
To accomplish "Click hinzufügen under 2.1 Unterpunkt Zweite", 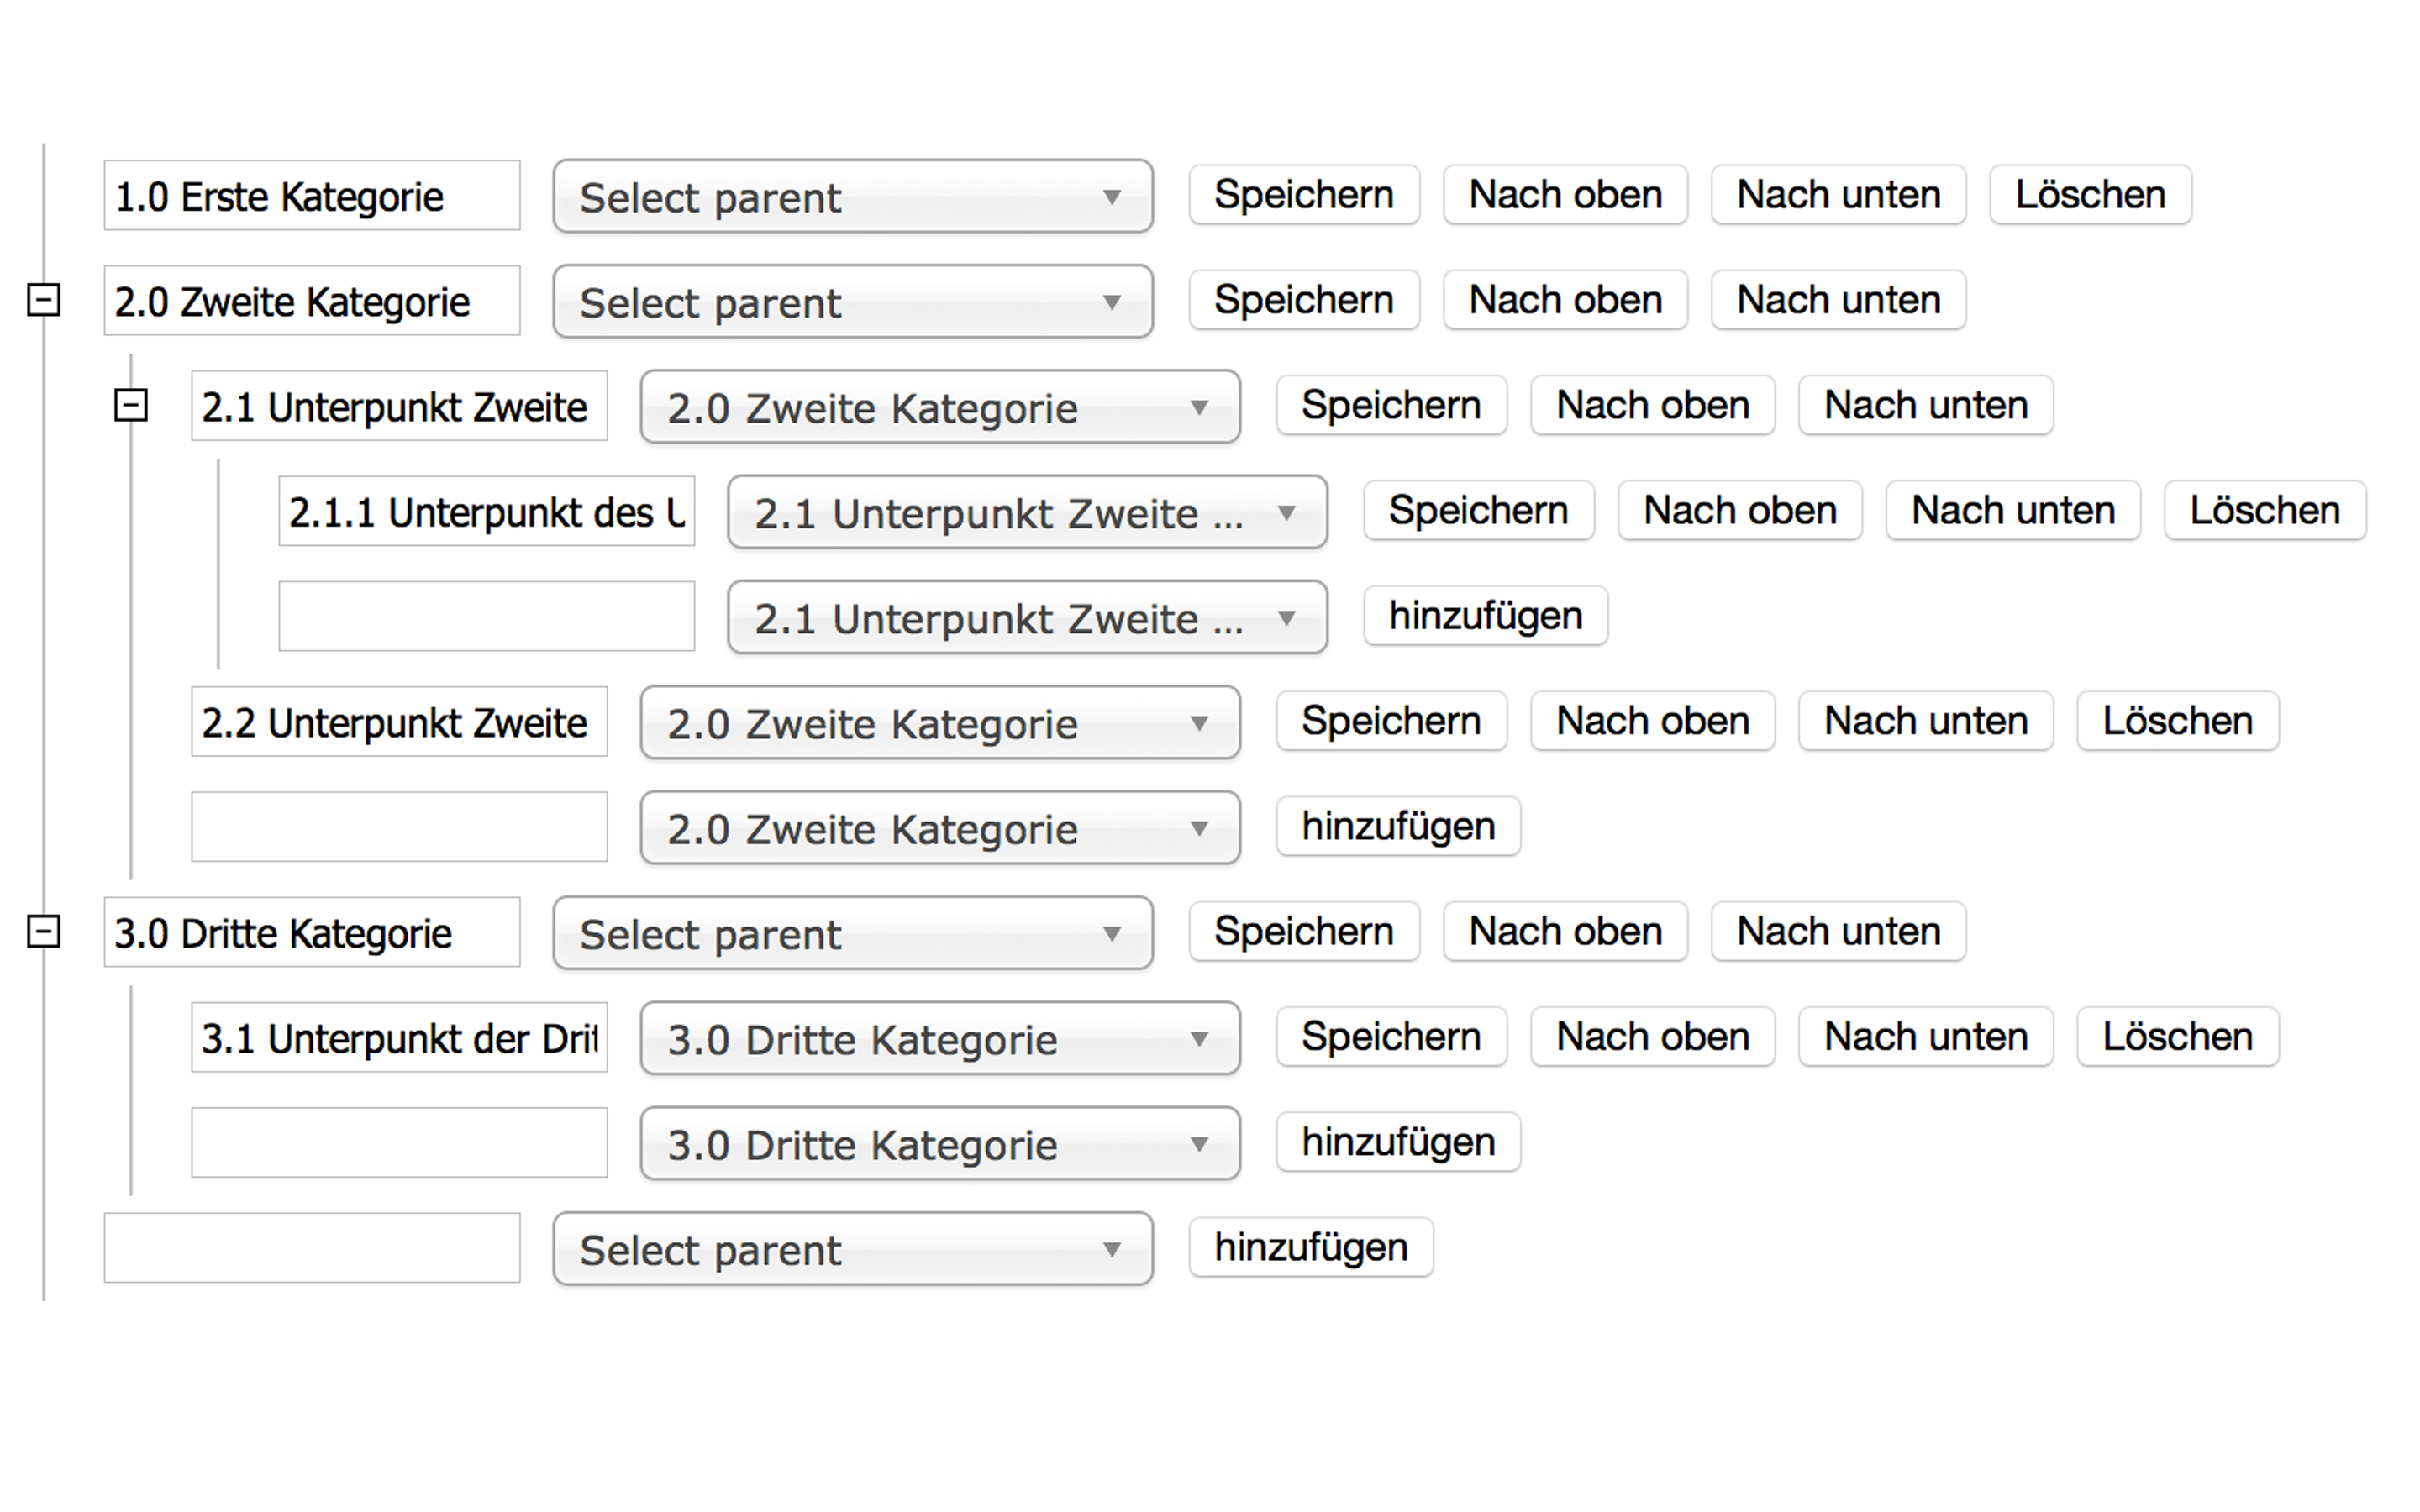I will point(1485,616).
